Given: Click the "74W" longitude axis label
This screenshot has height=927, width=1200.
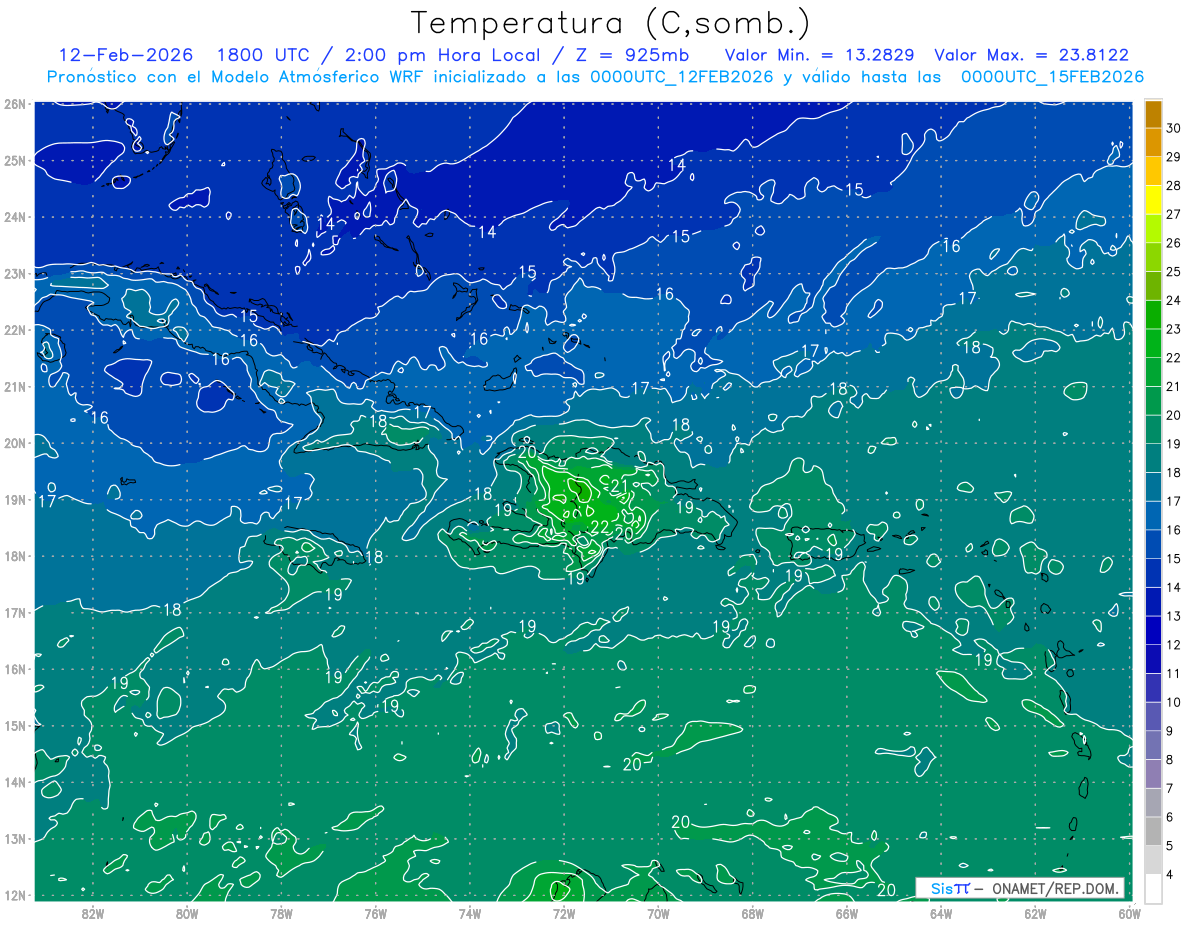Looking at the screenshot, I should tap(469, 914).
